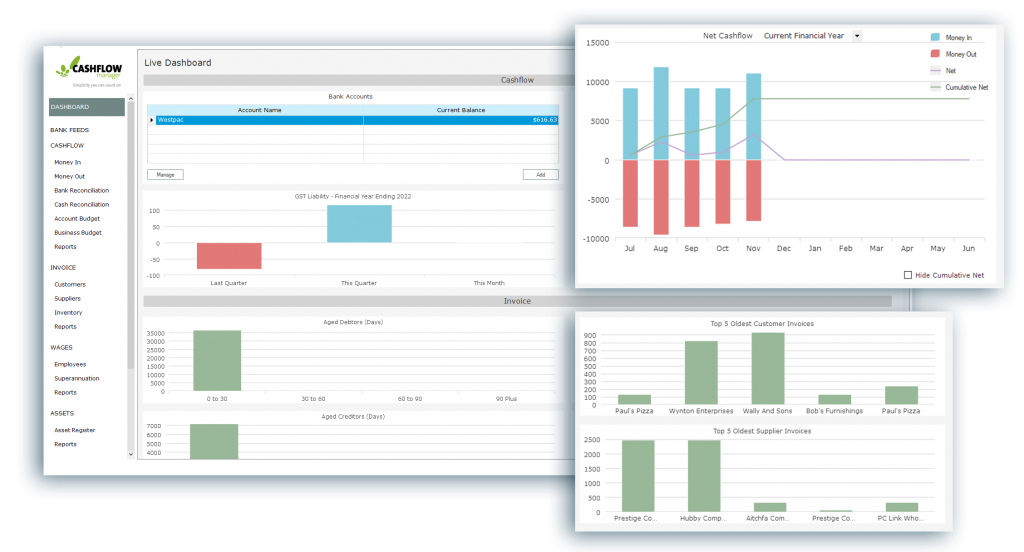Click the Cashflow Manager logo

pos(89,71)
